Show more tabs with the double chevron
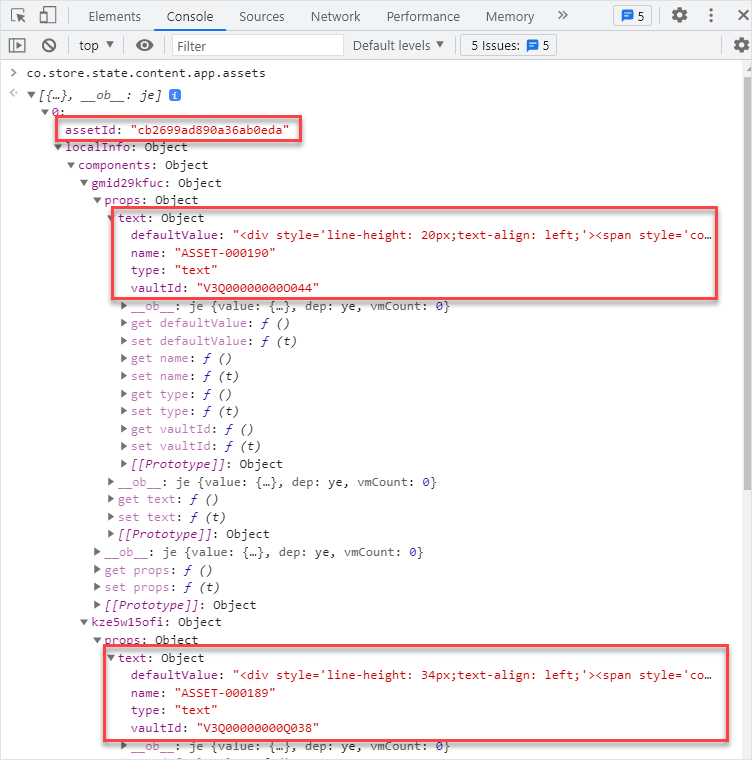Screen dimensions: 752x760 click(562, 16)
